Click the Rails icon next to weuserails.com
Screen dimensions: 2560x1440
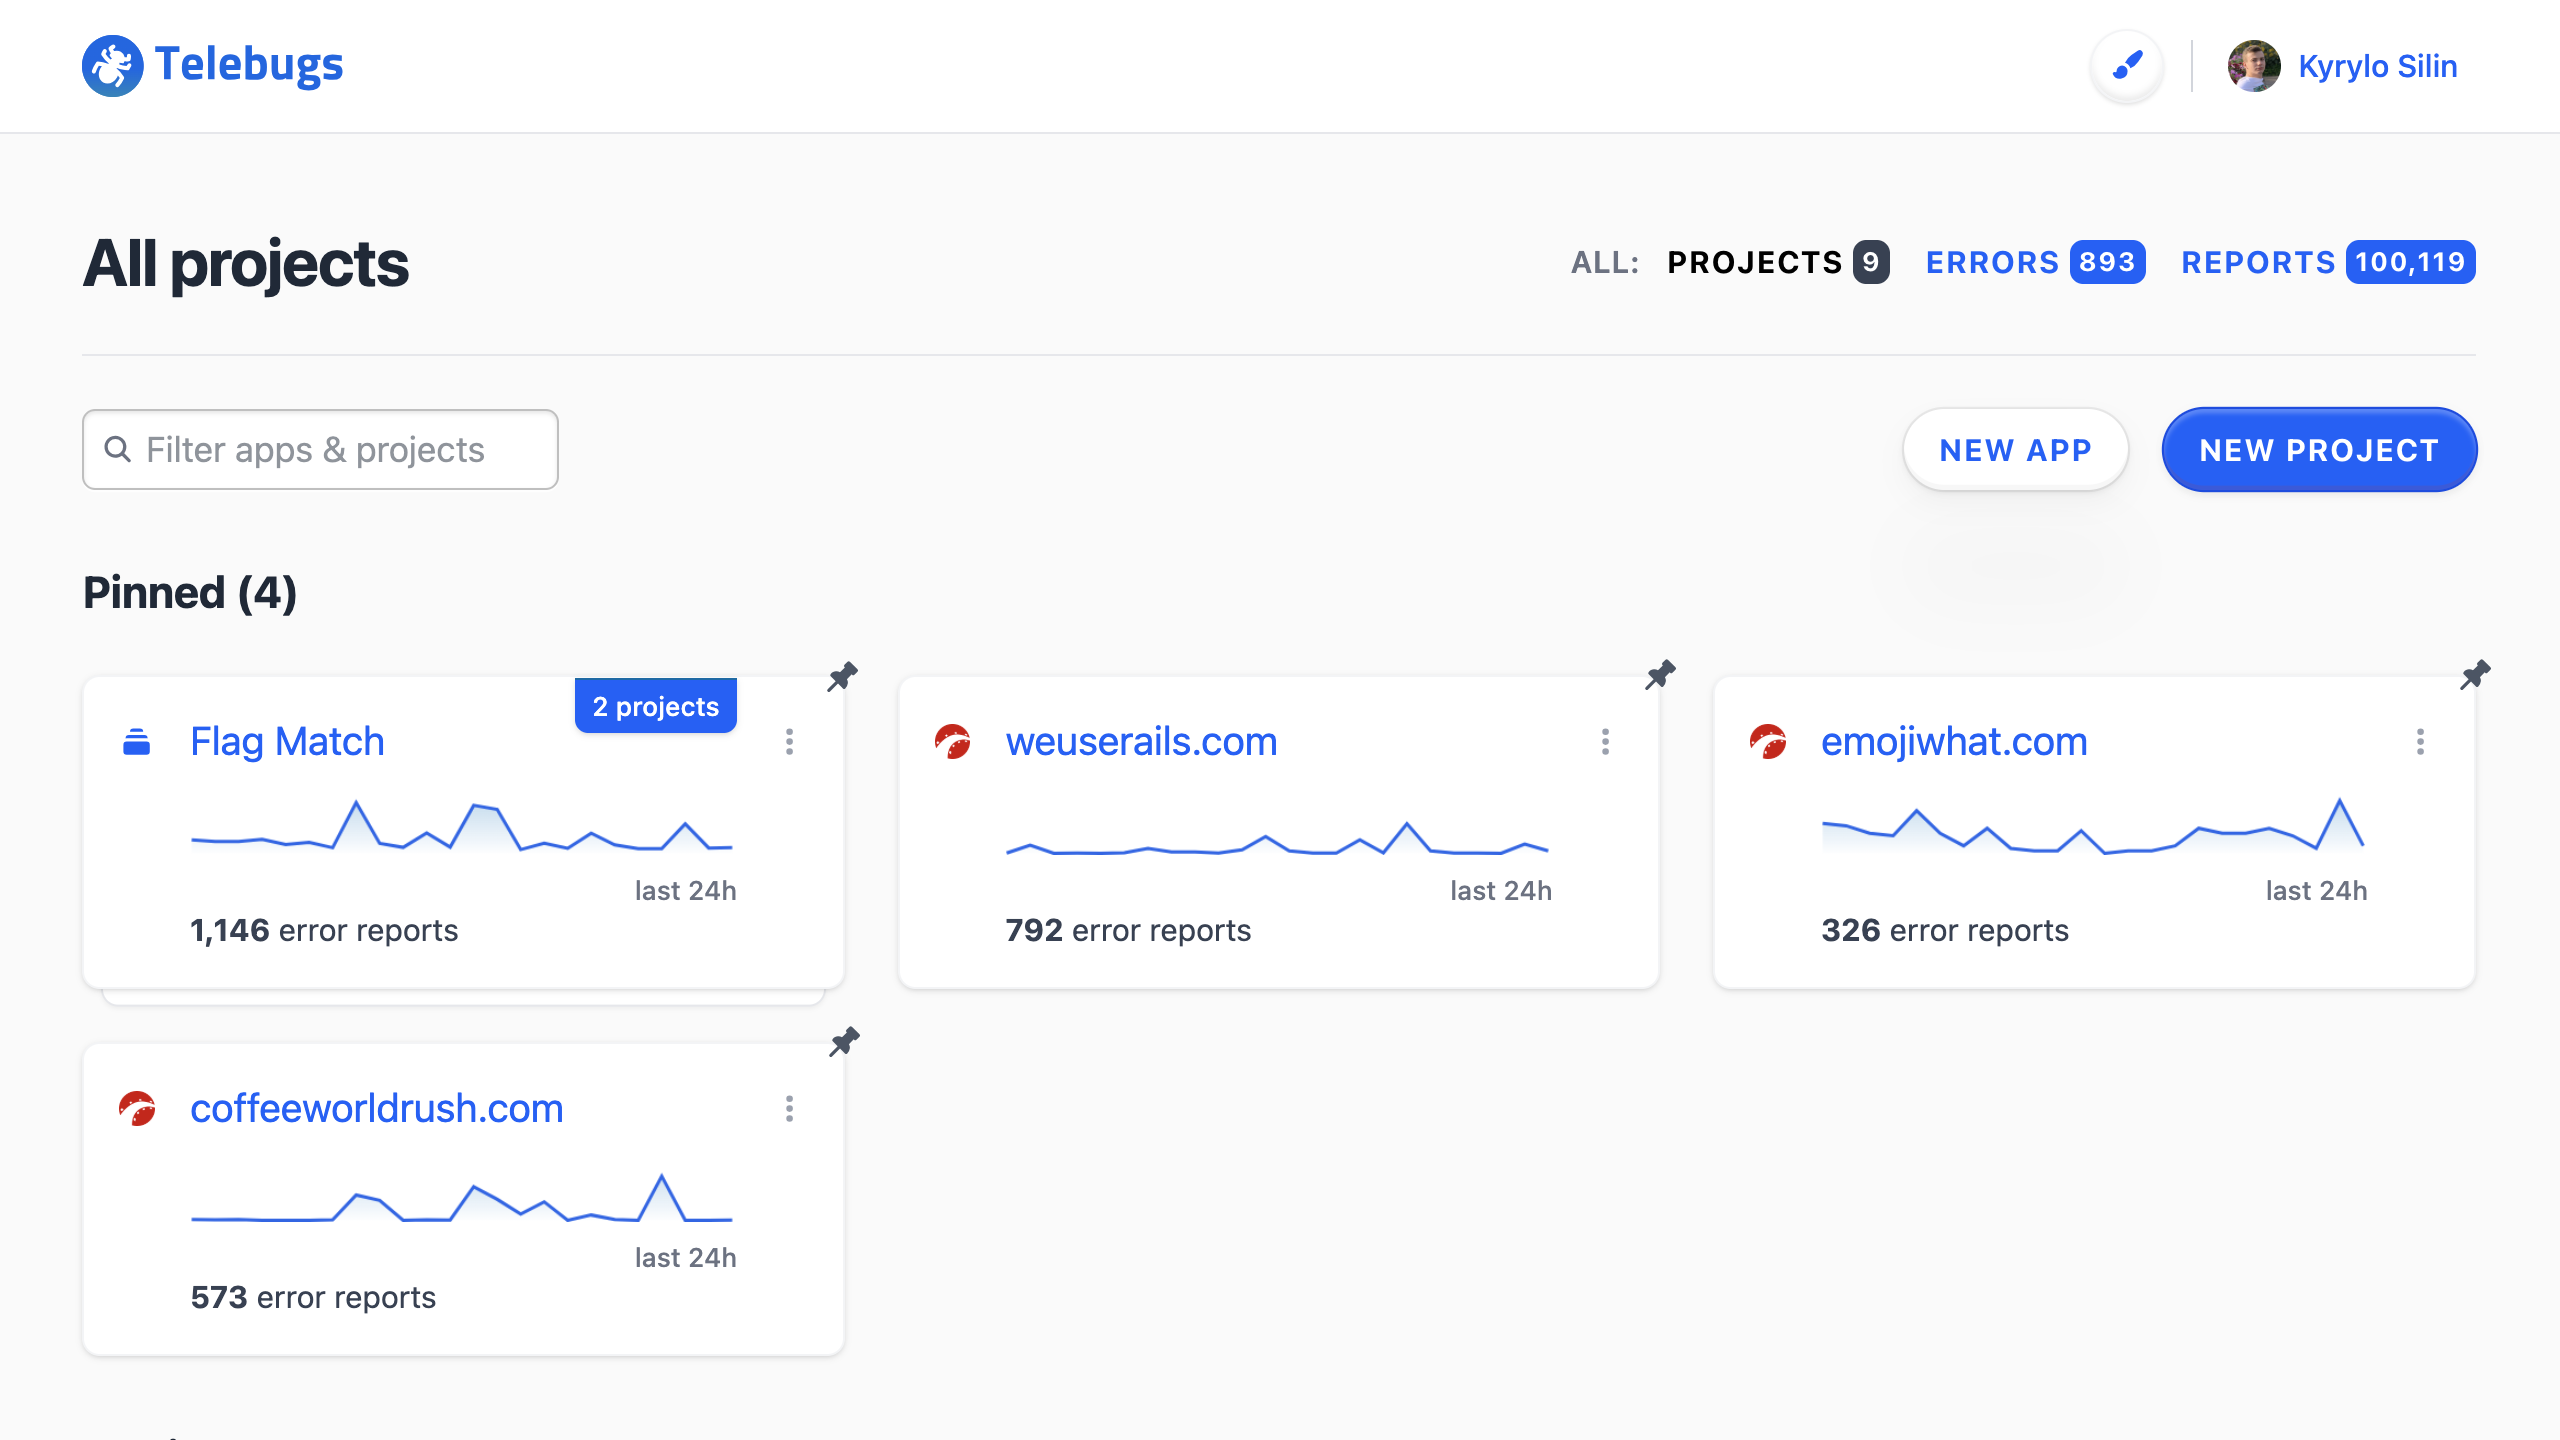pos(952,742)
